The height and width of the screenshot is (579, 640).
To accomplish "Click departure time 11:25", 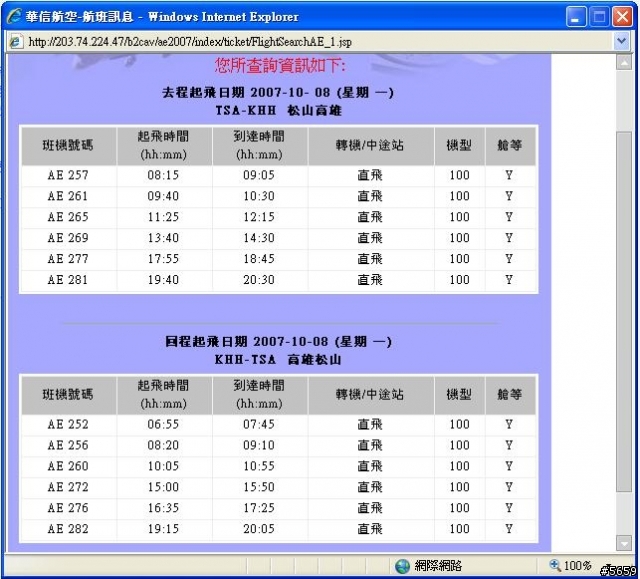I will point(163,217).
